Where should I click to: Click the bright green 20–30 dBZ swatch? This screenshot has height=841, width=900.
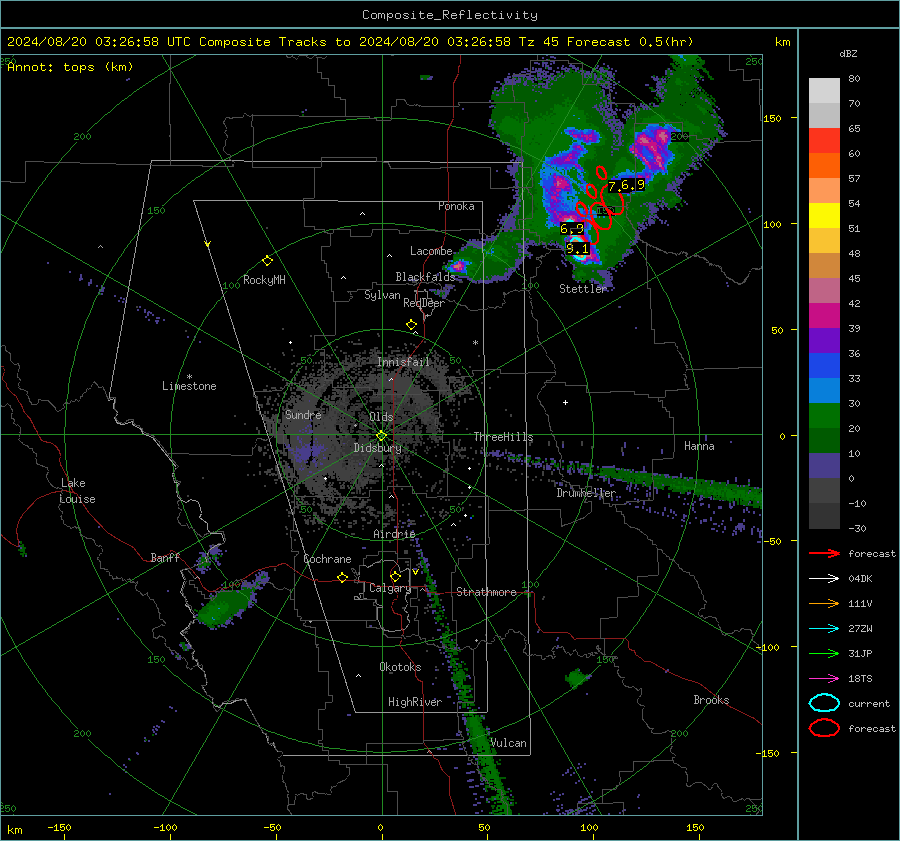coord(824,416)
